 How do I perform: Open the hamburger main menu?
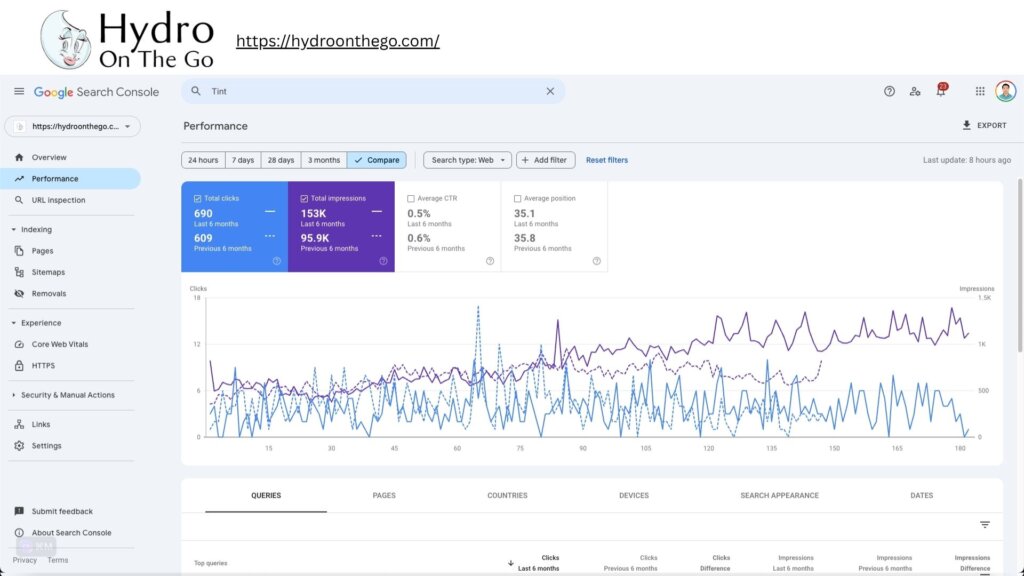coord(19,91)
